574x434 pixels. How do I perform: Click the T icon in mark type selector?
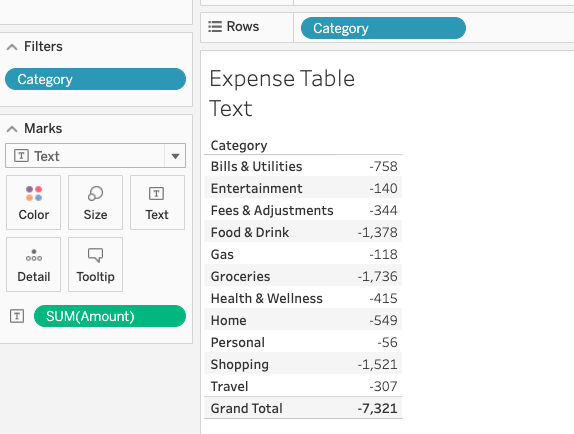[x=21, y=156]
